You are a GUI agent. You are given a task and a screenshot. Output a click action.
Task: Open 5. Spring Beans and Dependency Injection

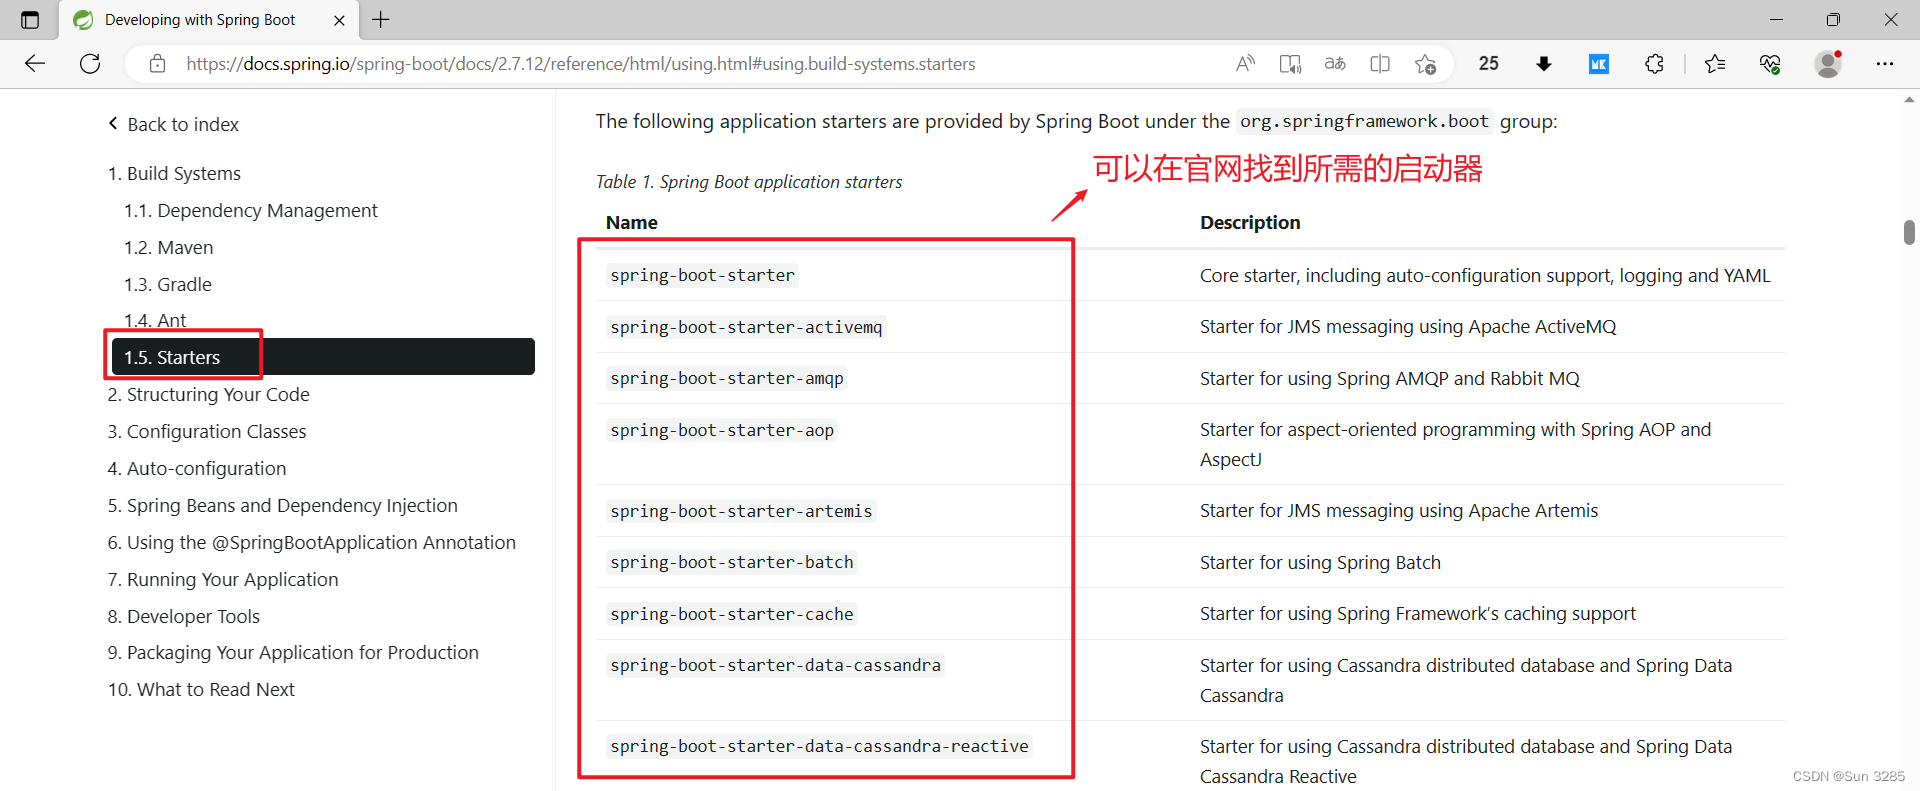point(283,505)
